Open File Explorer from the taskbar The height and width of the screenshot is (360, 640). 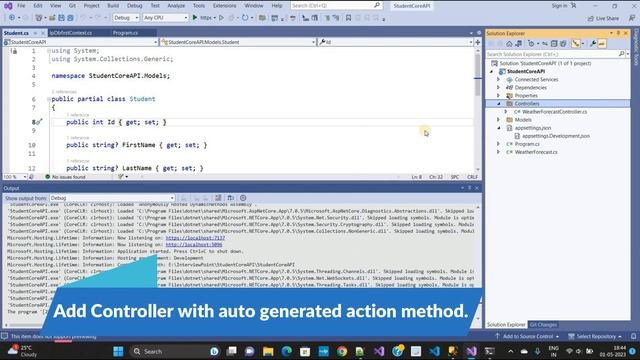[x=268, y=351]
